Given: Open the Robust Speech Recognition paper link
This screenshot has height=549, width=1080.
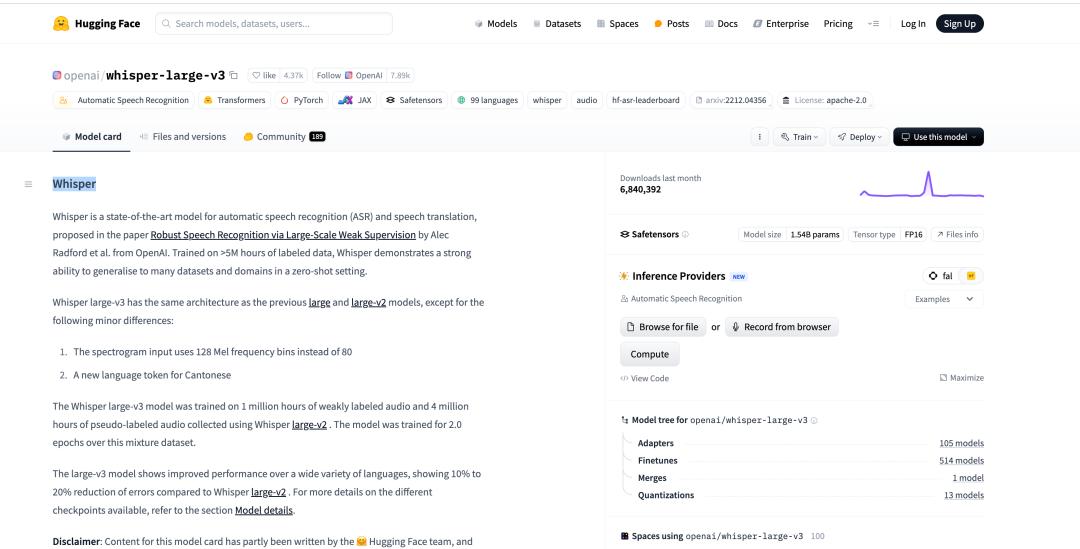Looking at the screenshot, I should pyautogui.click(x=283, y=236).
